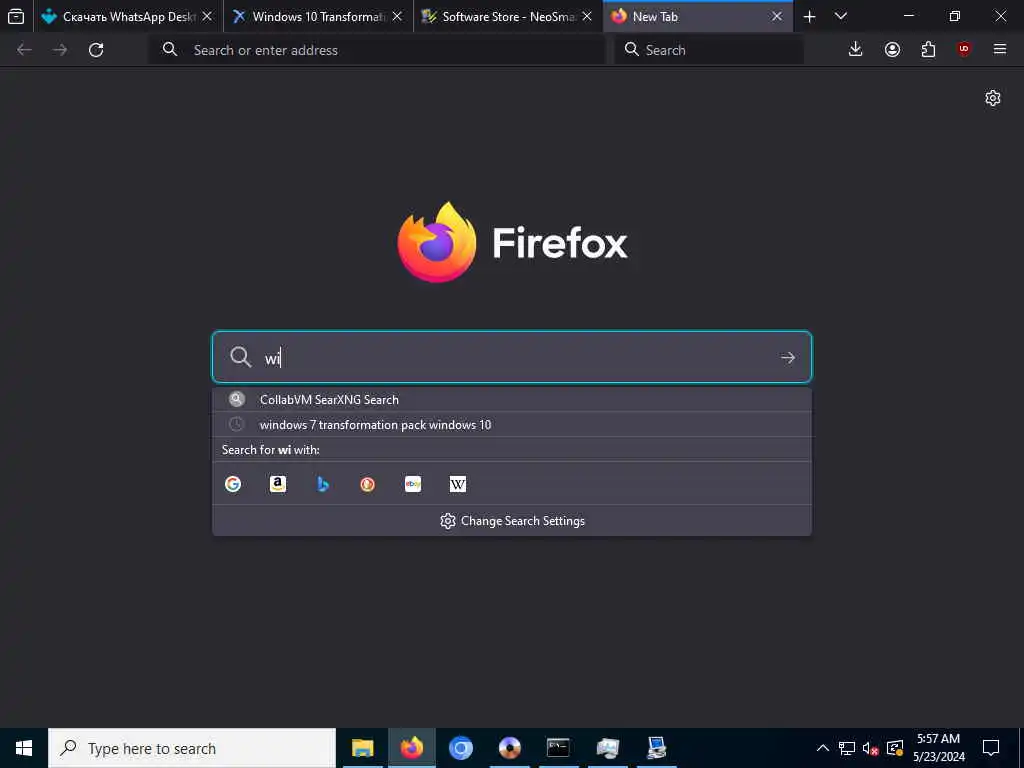
Task: Open new tab personalize gear
Action: coord(993,98)
